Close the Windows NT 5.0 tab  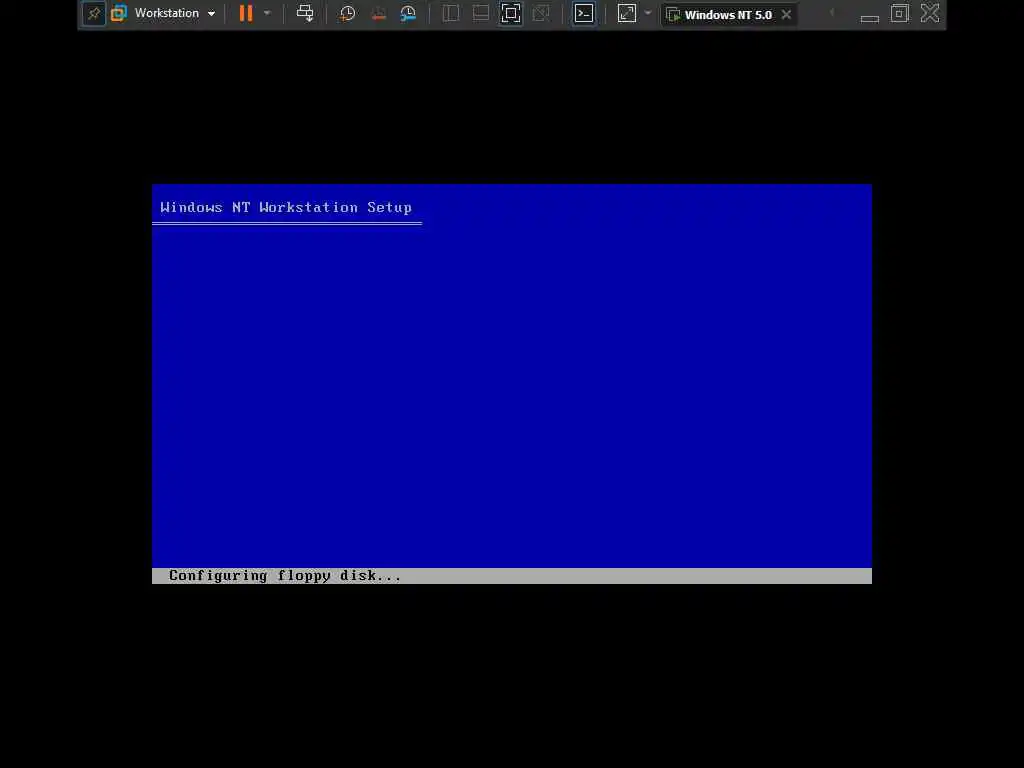pyautogui.click(x=786, y=14)
